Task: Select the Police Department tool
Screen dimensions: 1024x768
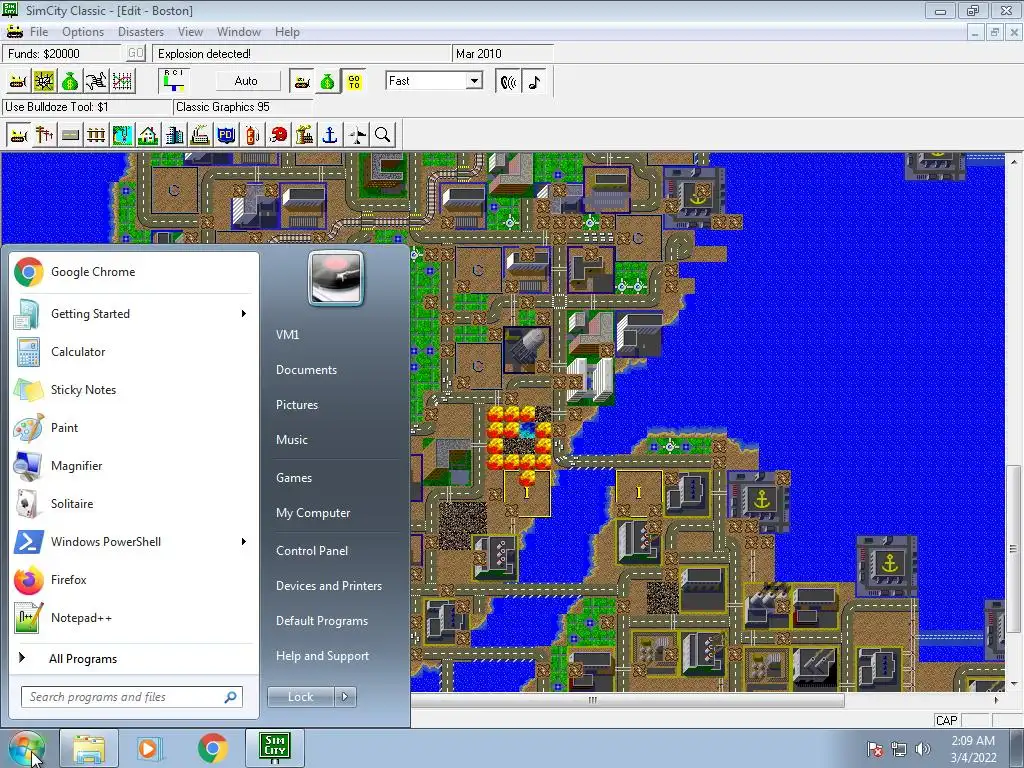Action: tap(226, 135)
